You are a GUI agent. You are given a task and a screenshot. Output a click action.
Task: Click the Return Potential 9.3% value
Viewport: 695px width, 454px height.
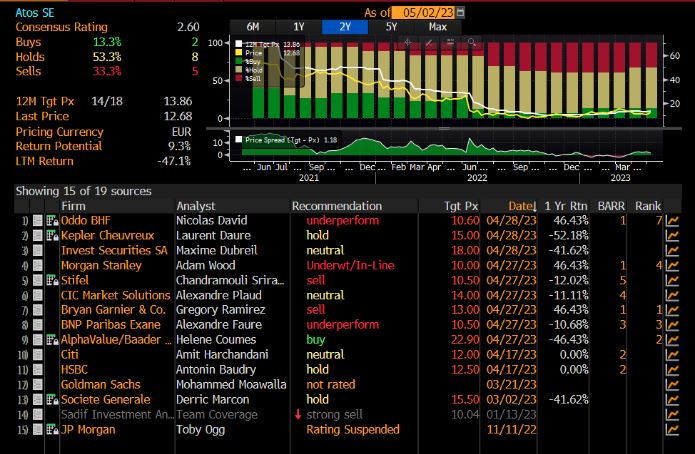point(180,146)
